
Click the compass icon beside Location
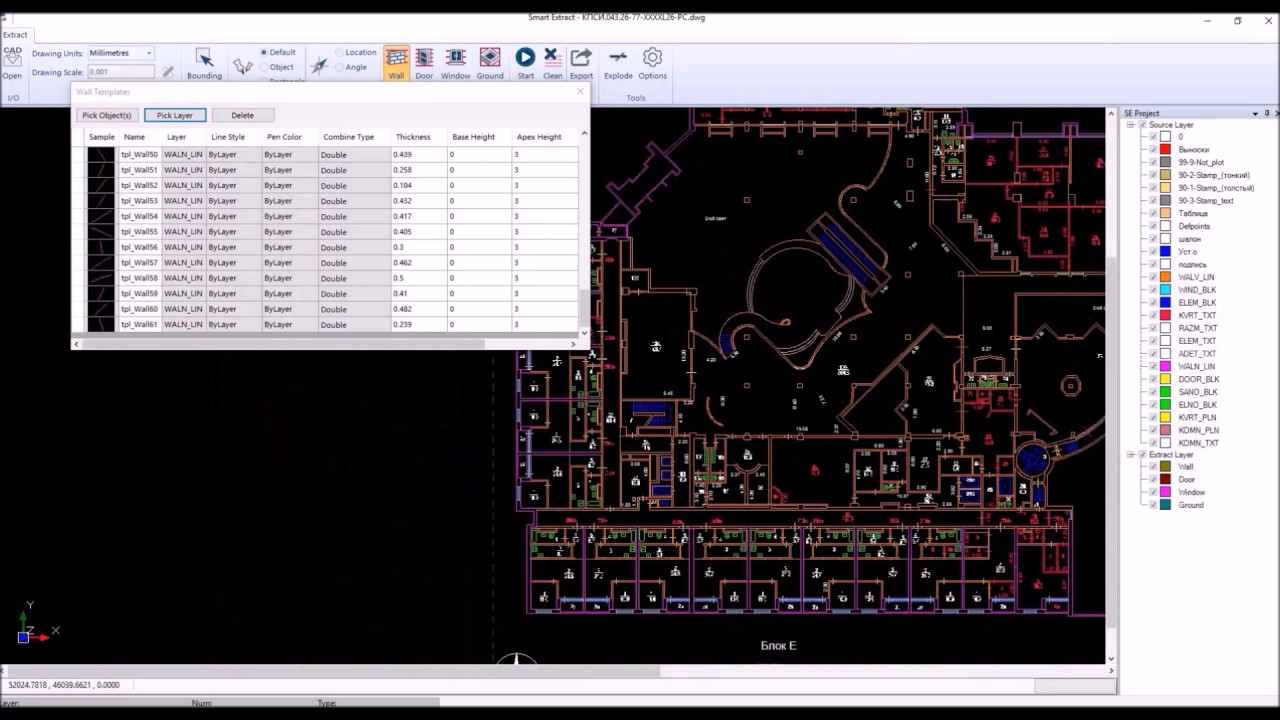(319, 66)
